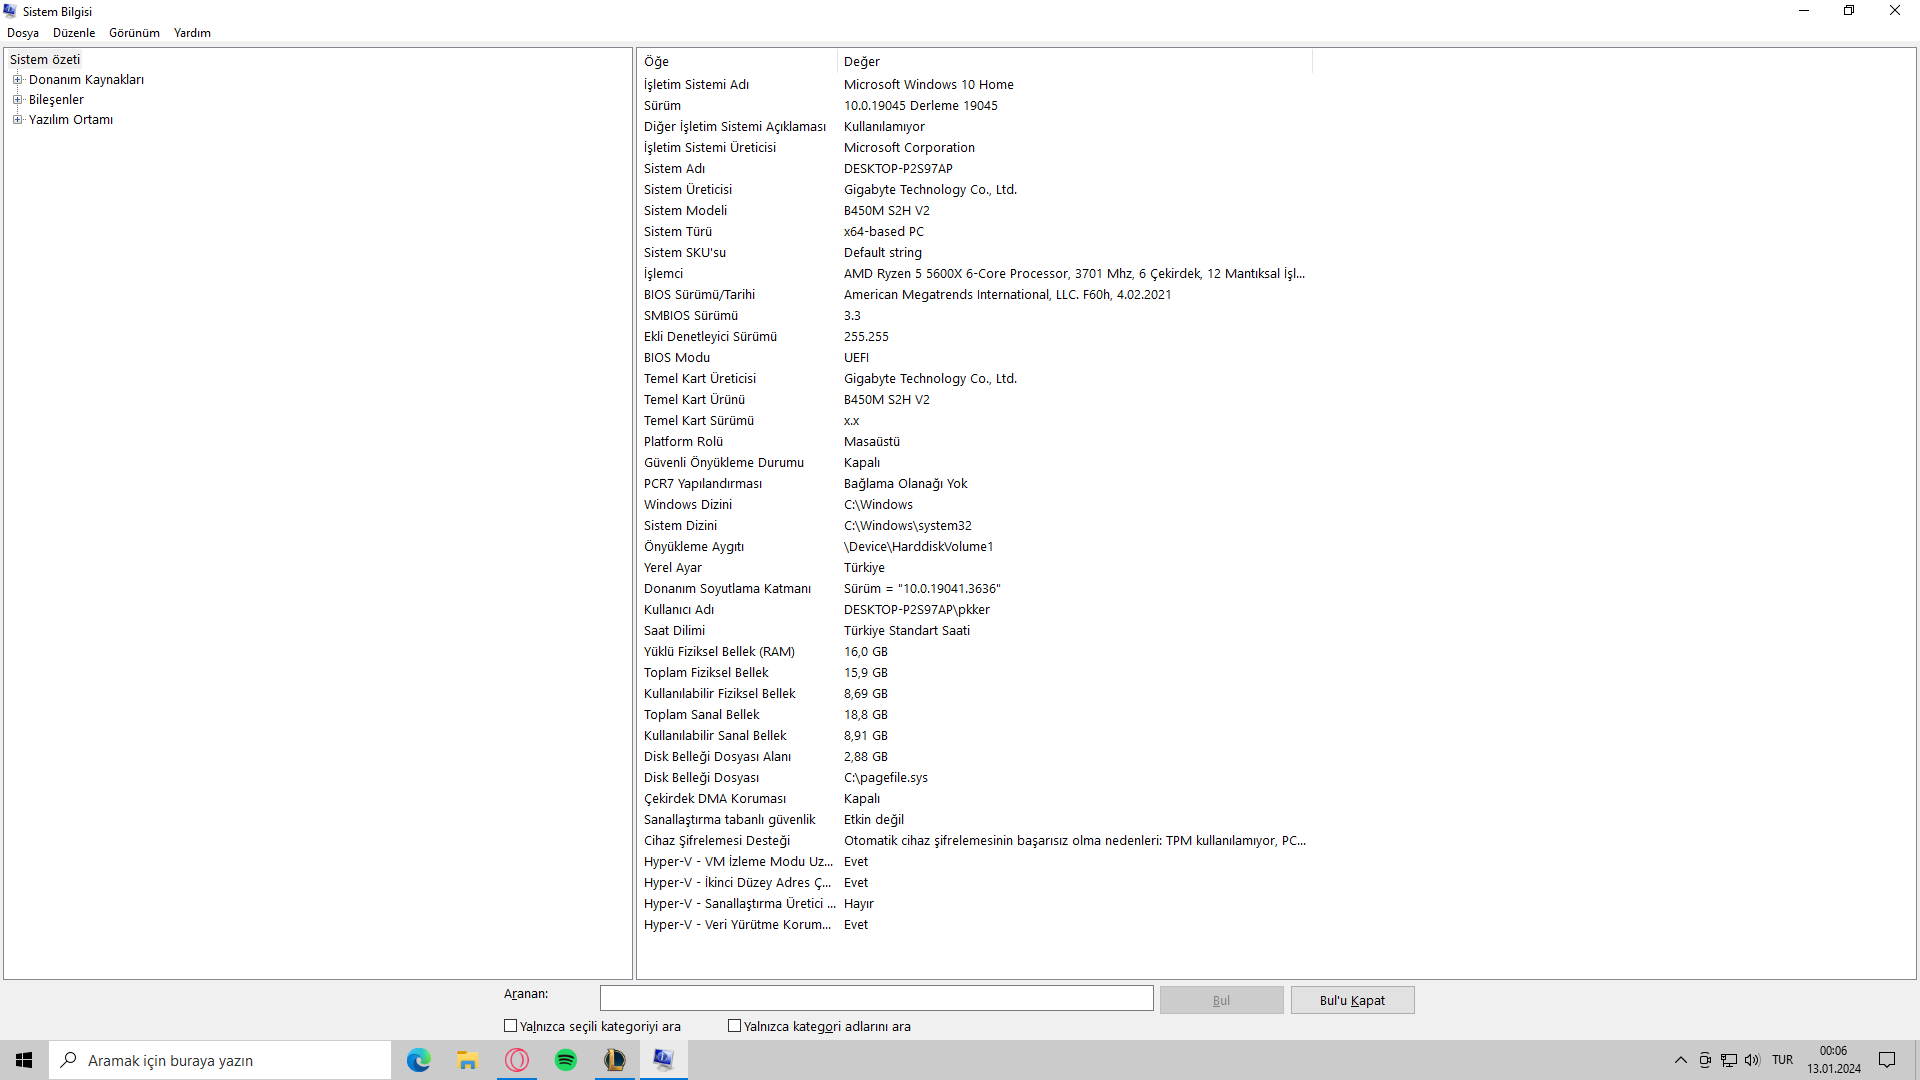Viewport: 1920px width, 1080px height.
Task: Click the volume speaker tray icon
Action: pyautogui.click(x=1752, y=1060)
